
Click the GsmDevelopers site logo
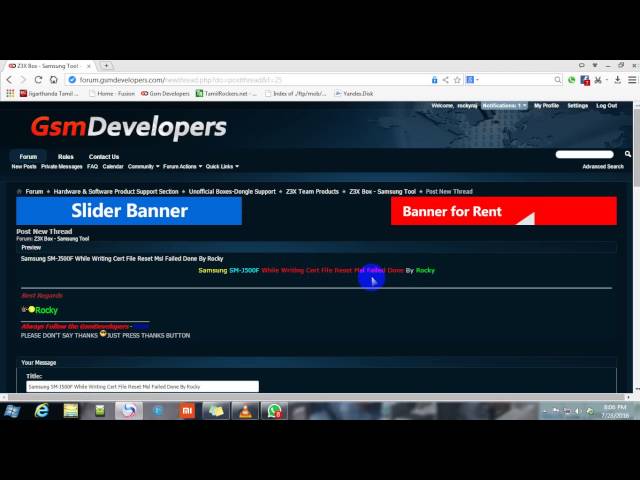point(129,127)
